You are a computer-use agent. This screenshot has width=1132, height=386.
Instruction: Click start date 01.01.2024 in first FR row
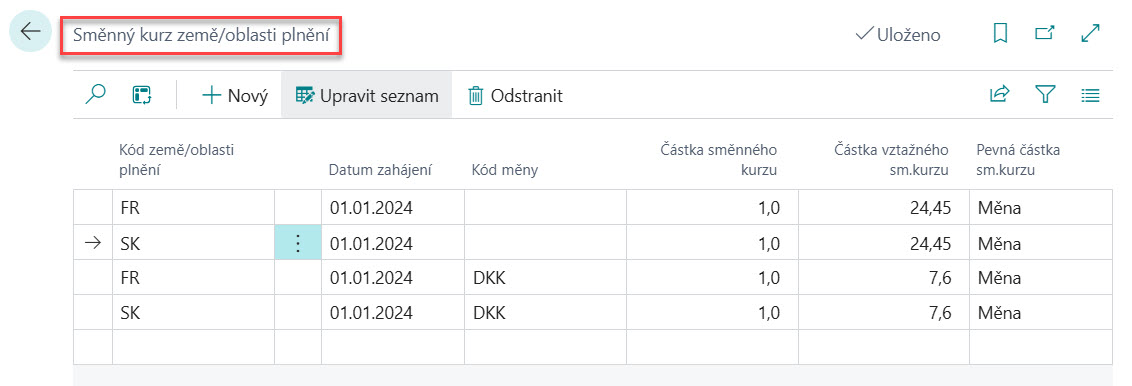coord(393,208)
